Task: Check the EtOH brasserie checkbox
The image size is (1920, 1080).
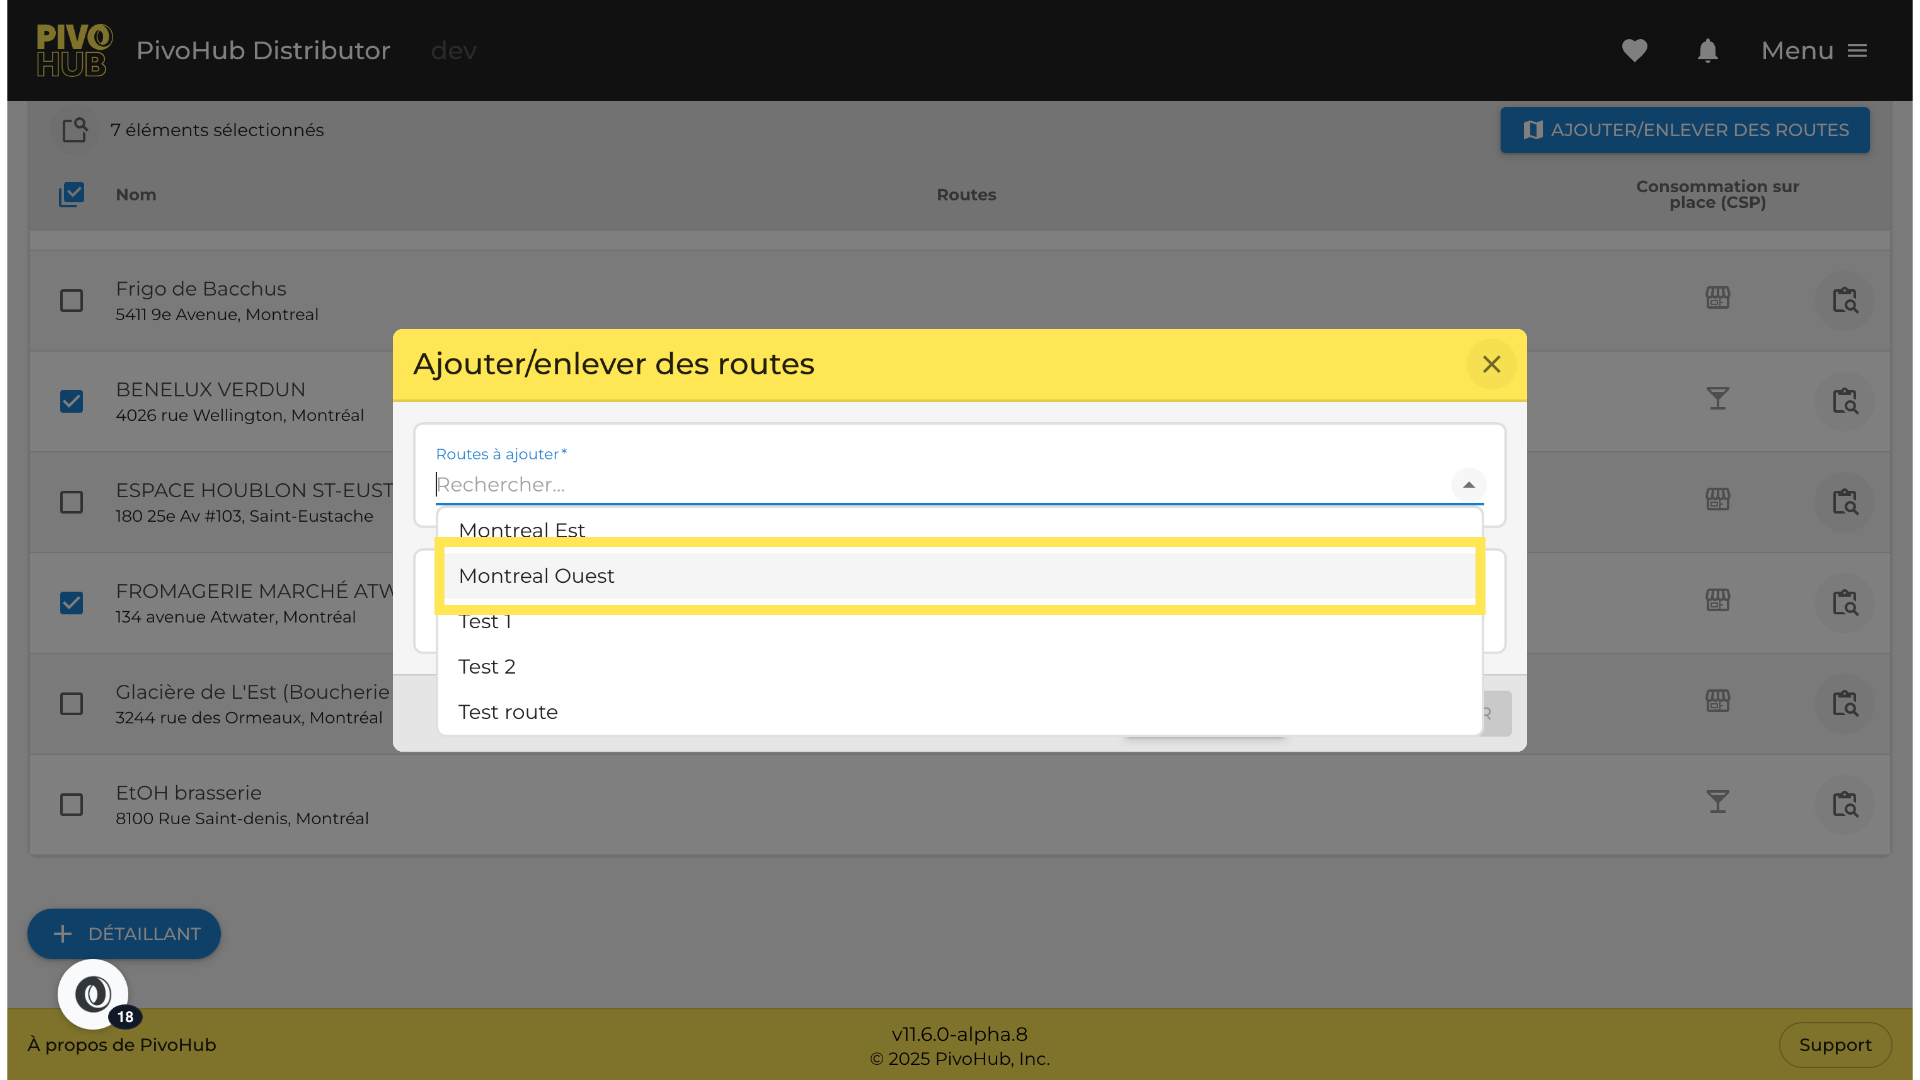Action: pos(71,805)
